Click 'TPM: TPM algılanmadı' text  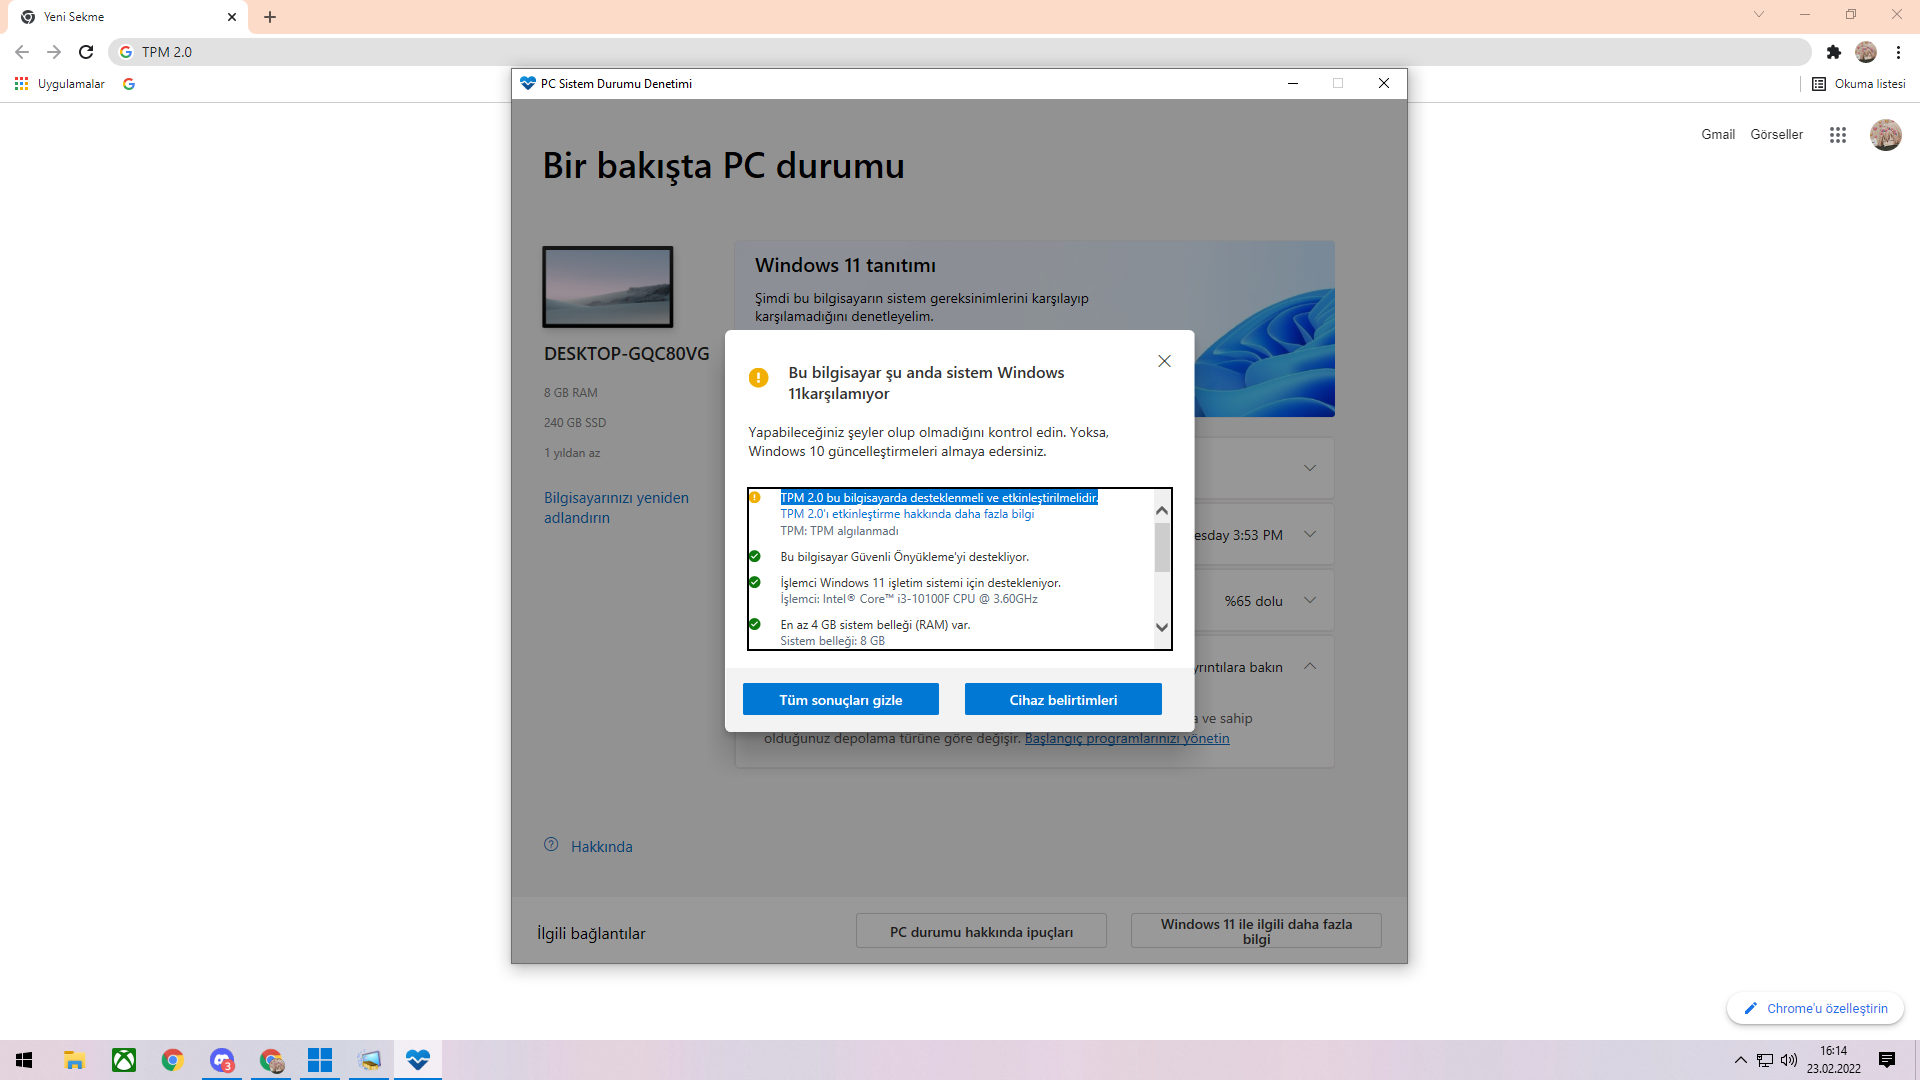pos(839,531)
